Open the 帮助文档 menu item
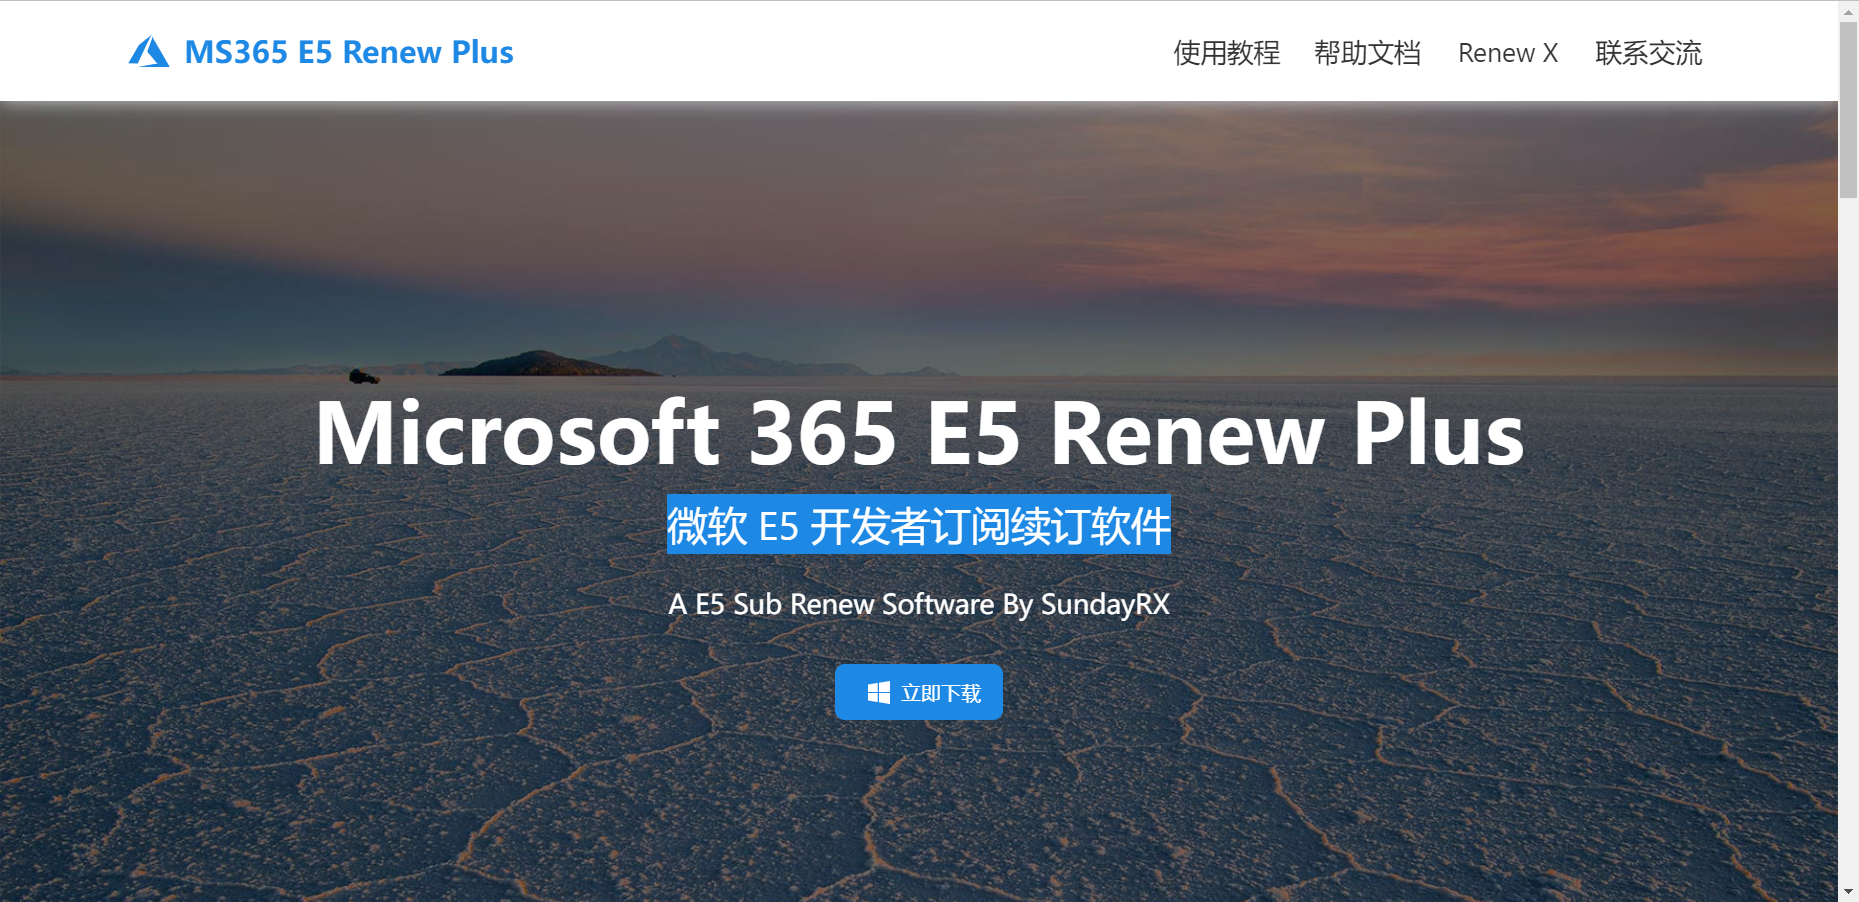Viewport: 1859px width, 902px height. [x=1367, y=53]
